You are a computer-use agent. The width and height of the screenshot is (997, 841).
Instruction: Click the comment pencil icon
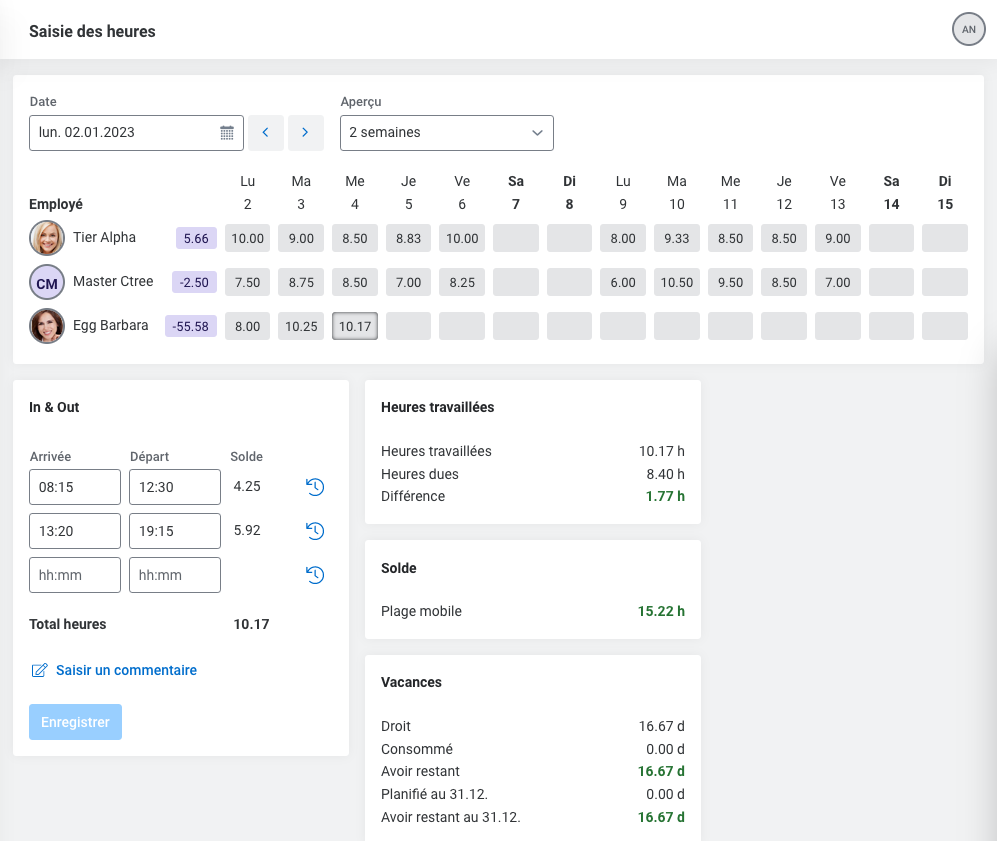(40, 670)
